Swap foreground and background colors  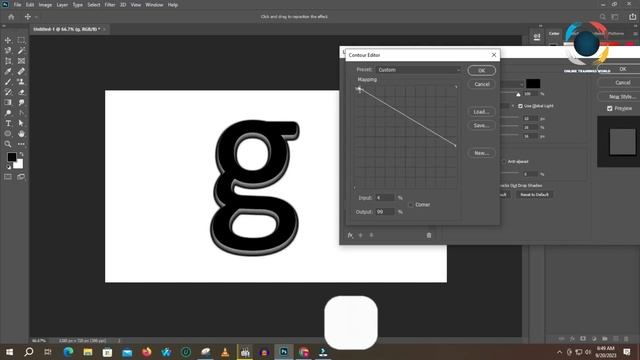21,155
